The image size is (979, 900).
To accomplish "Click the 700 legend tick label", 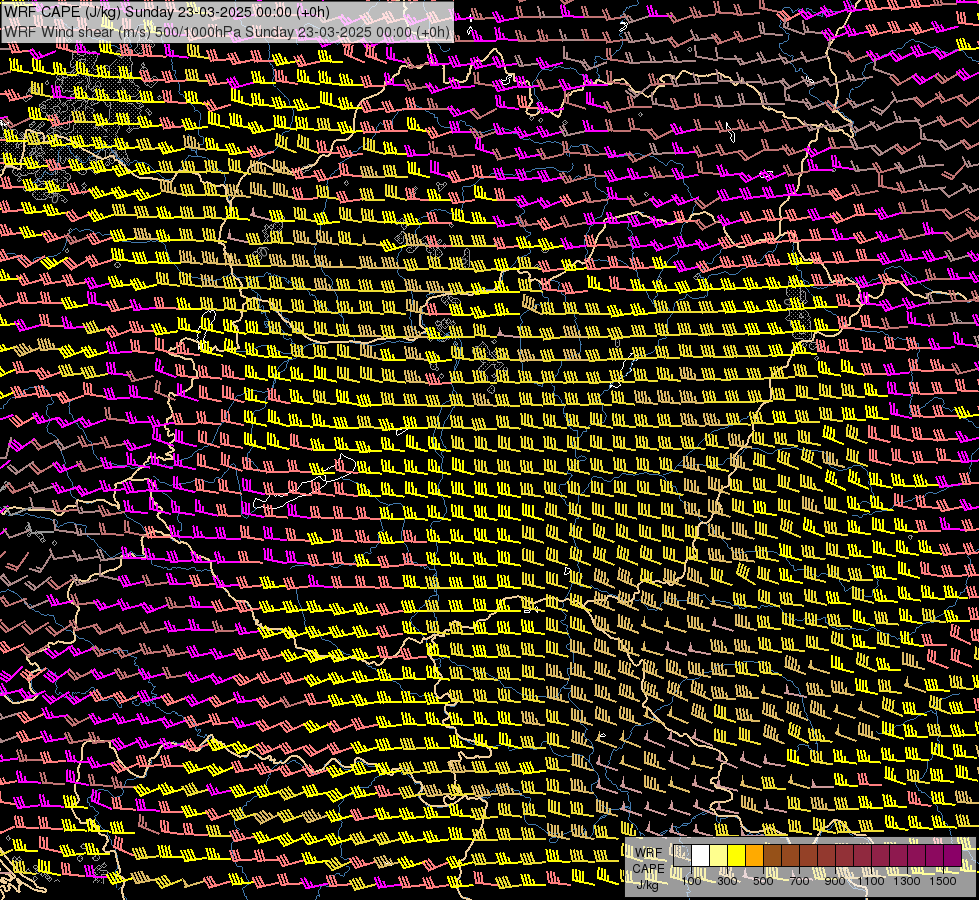I will (x=799, y=881).
